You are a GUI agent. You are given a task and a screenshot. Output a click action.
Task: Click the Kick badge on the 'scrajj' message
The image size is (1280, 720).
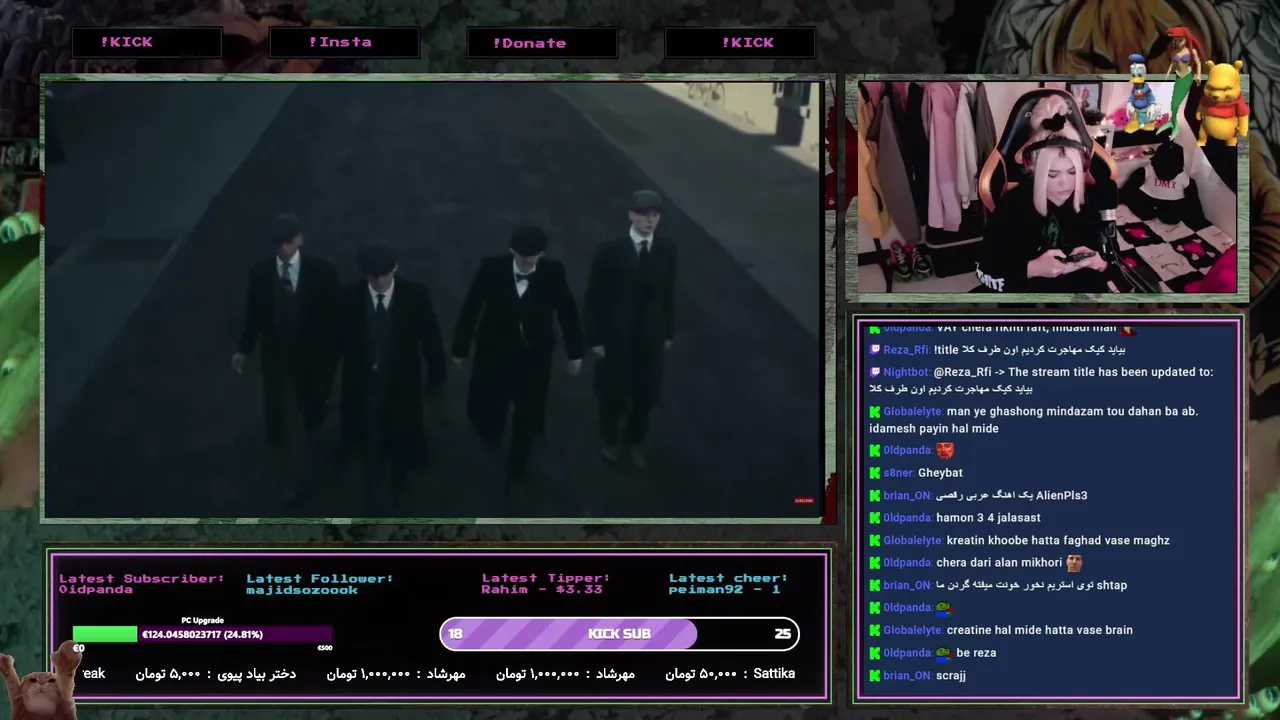pyautogui.click(x=875, y=676)
